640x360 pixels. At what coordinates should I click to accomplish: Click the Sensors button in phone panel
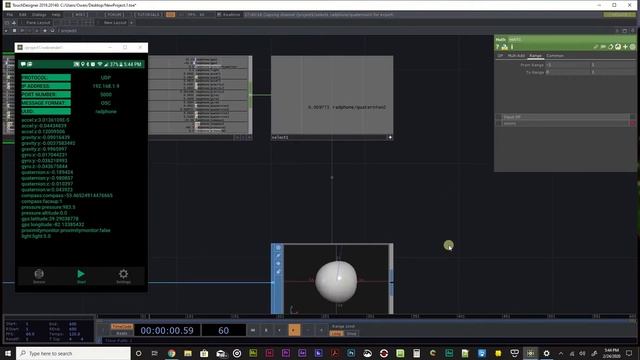(x=39, y=276)
